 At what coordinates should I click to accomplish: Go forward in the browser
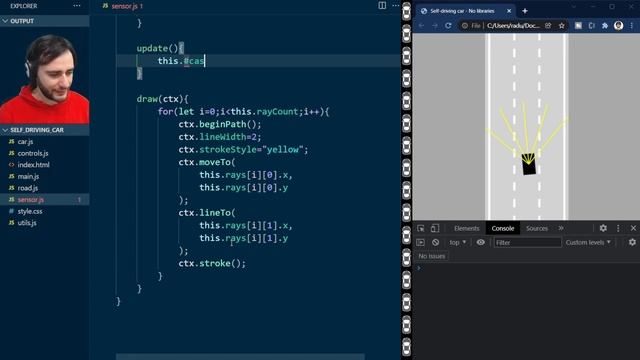click(x=435, y=26)
